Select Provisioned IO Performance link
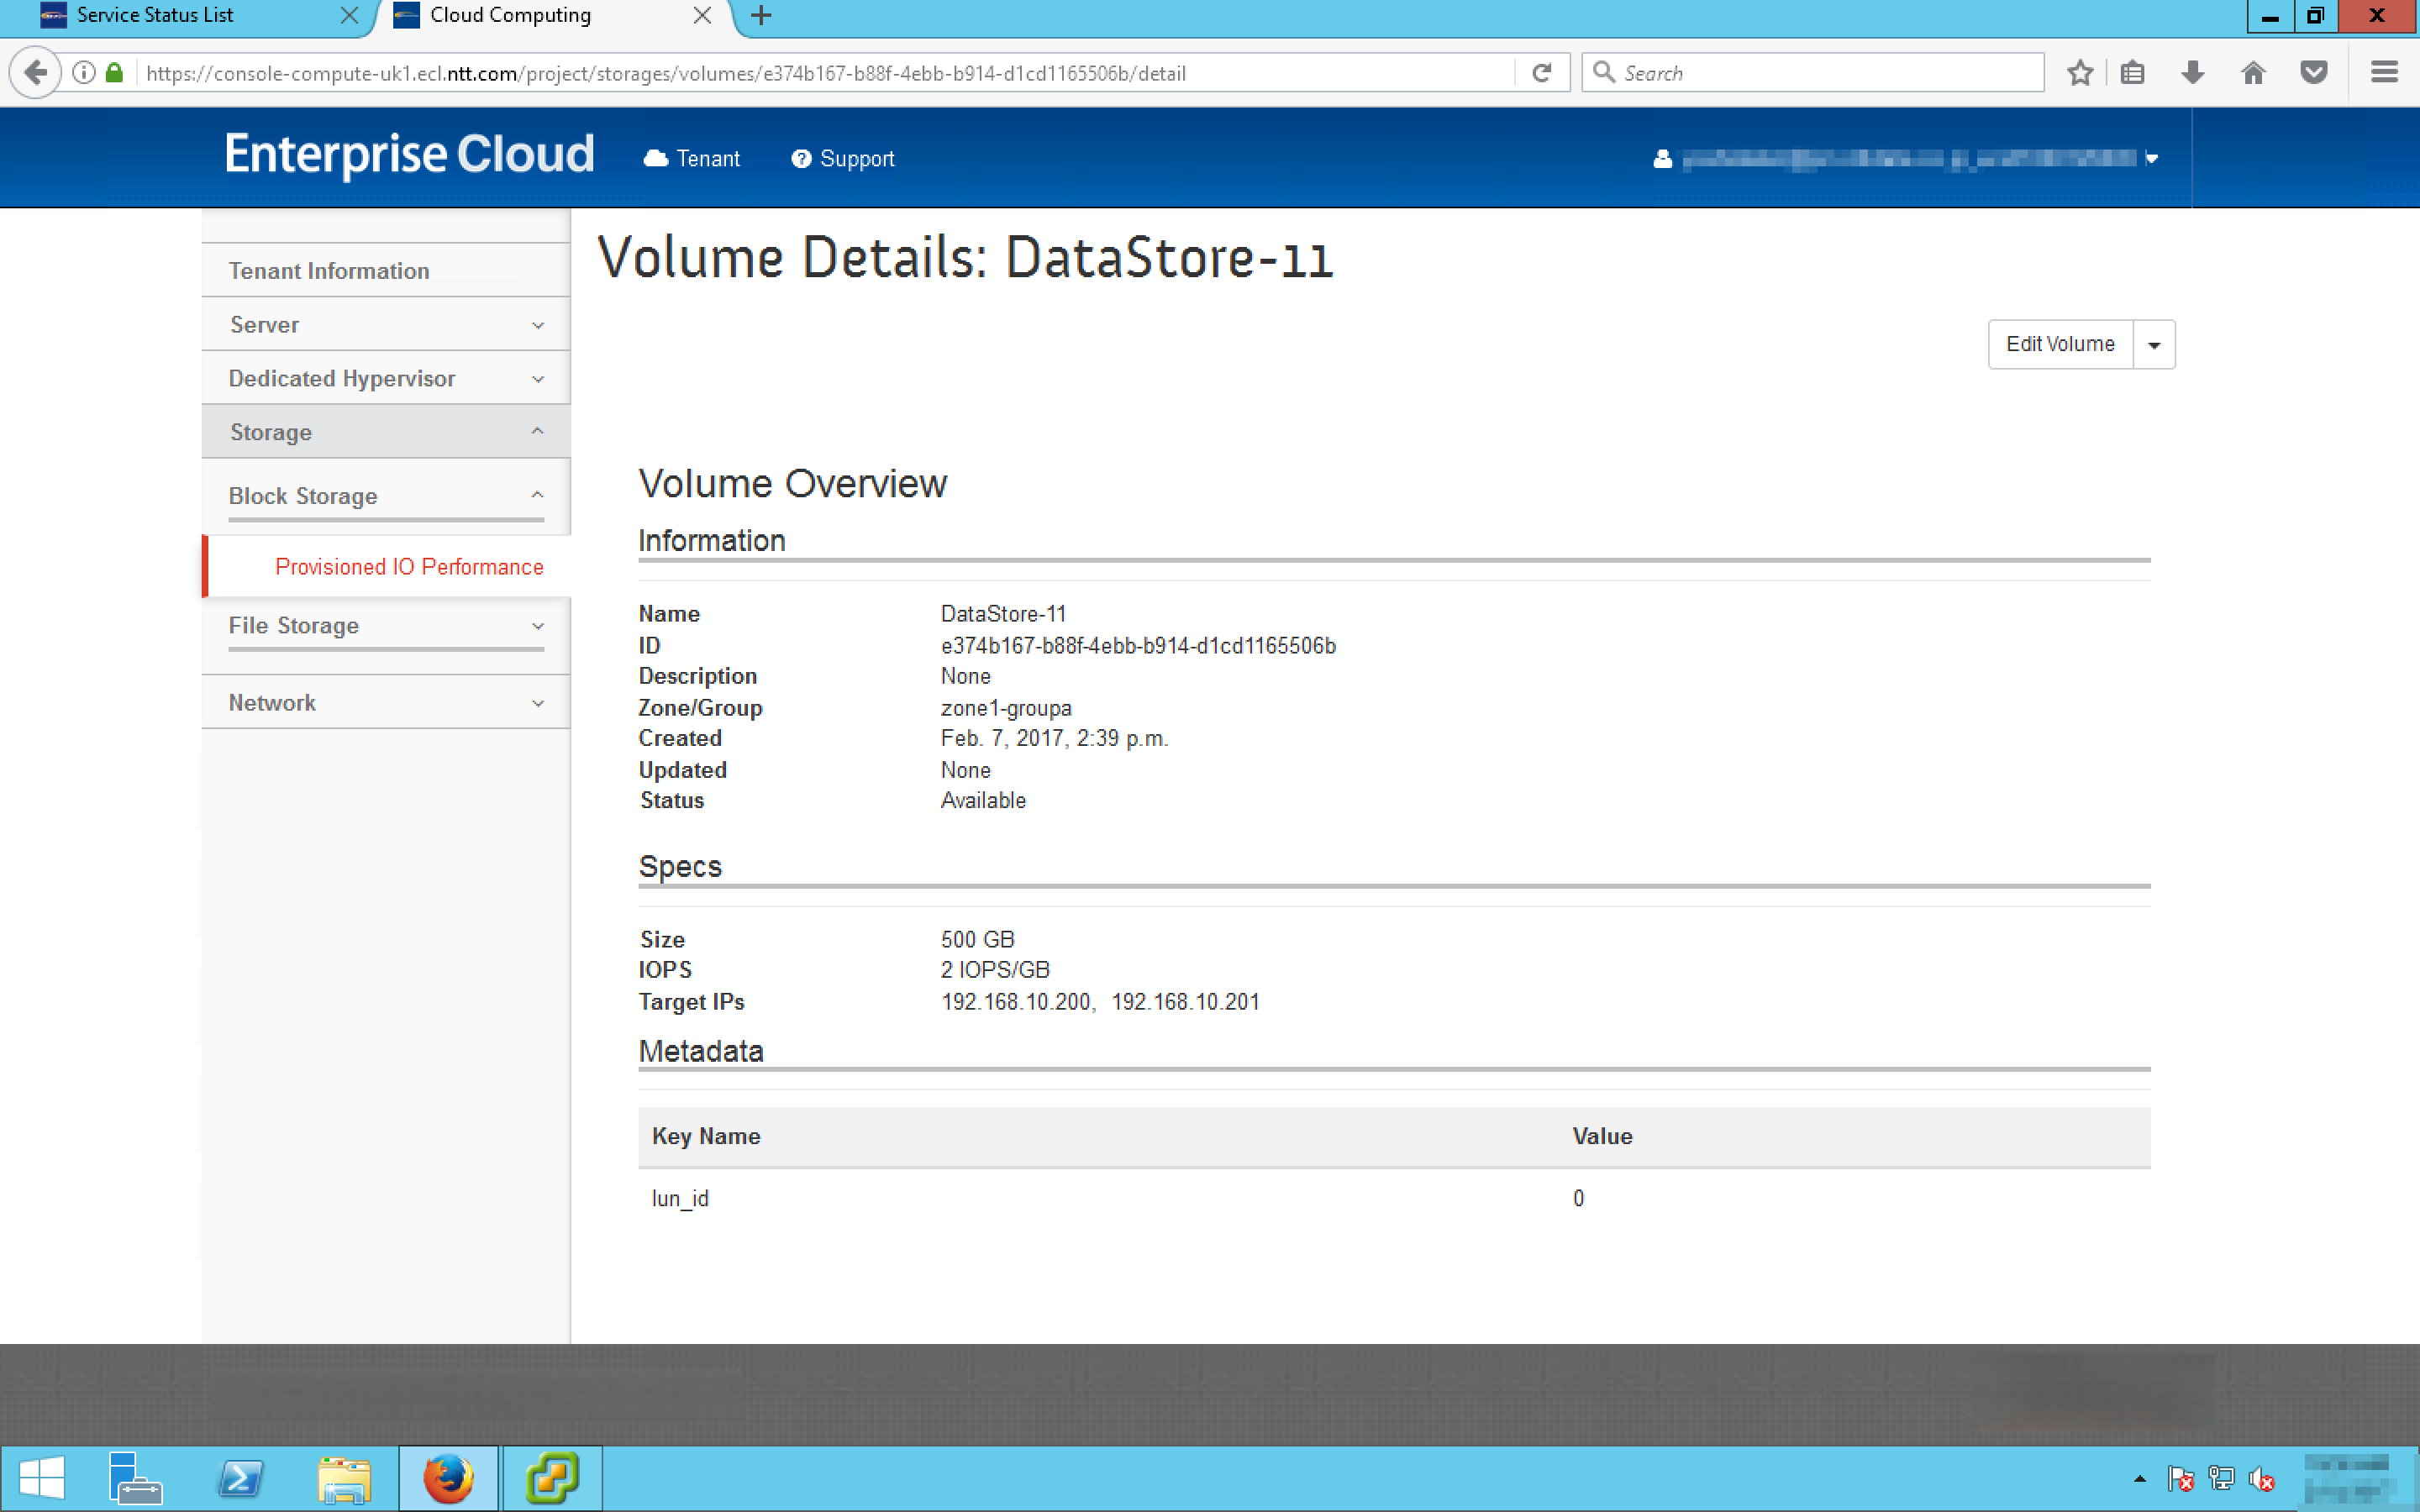The width and height of the screenshot is (2420, 1512). coord(409,567)
